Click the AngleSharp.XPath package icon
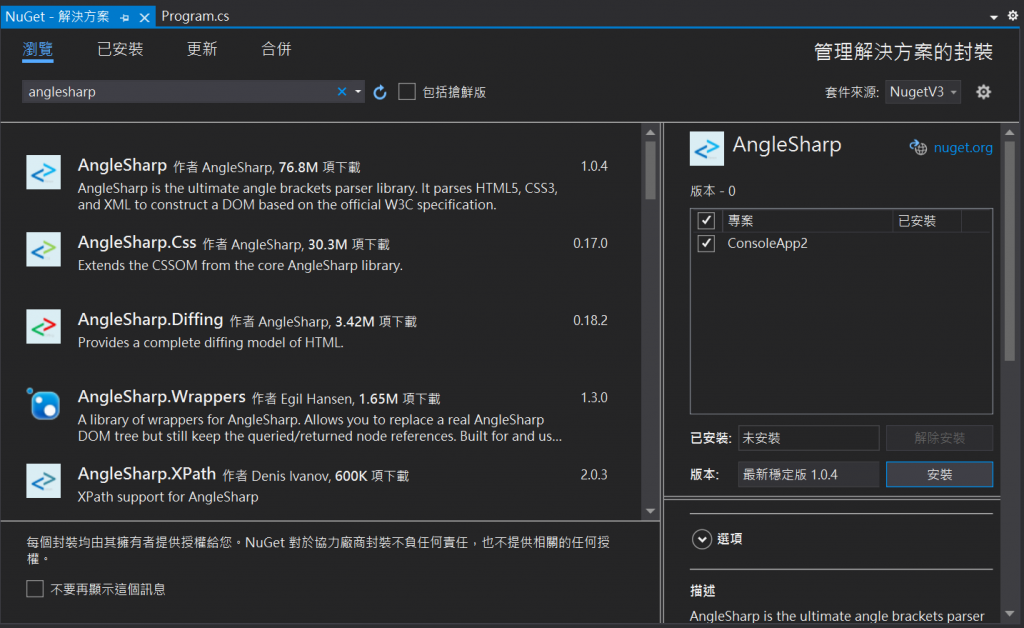Image resolution: width=1024 pixels, height=628 pixels. (43, 480)
